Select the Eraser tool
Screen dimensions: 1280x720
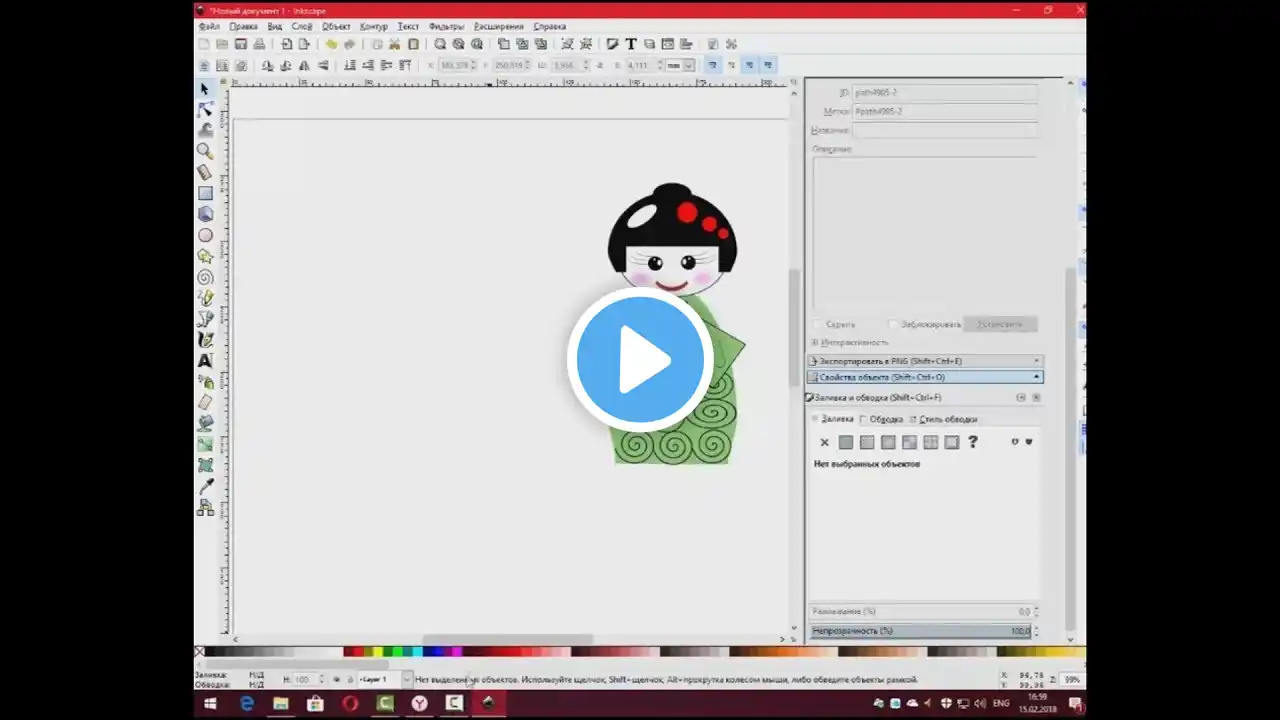[205, 402]
